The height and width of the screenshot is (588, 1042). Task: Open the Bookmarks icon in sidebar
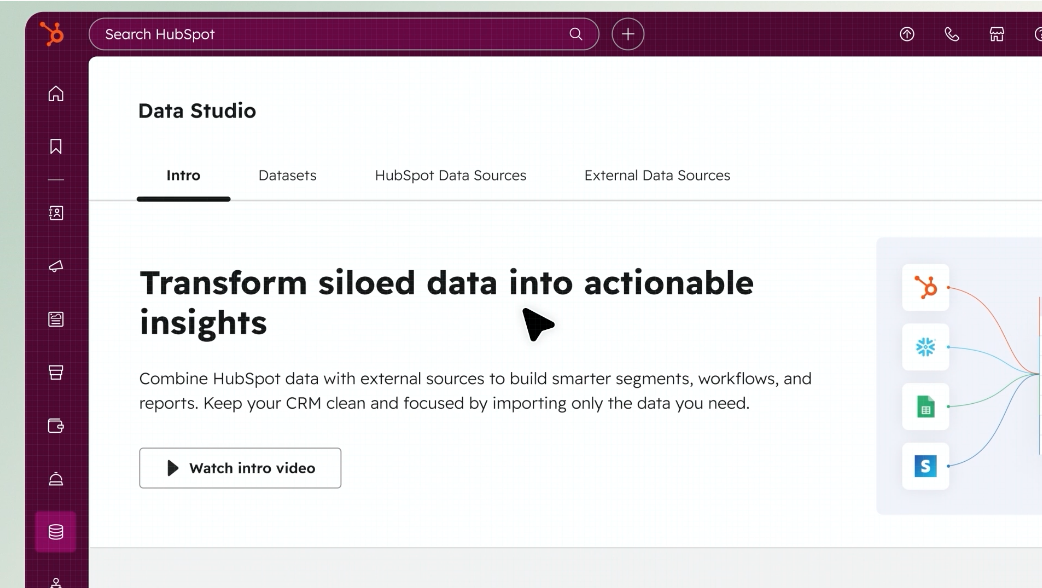point(56,147)
